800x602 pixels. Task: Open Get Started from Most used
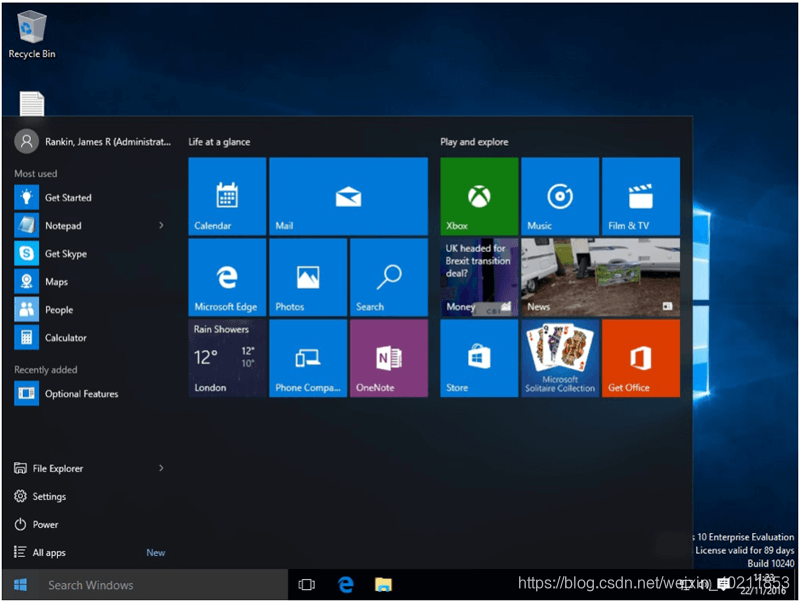coord(92,197)
